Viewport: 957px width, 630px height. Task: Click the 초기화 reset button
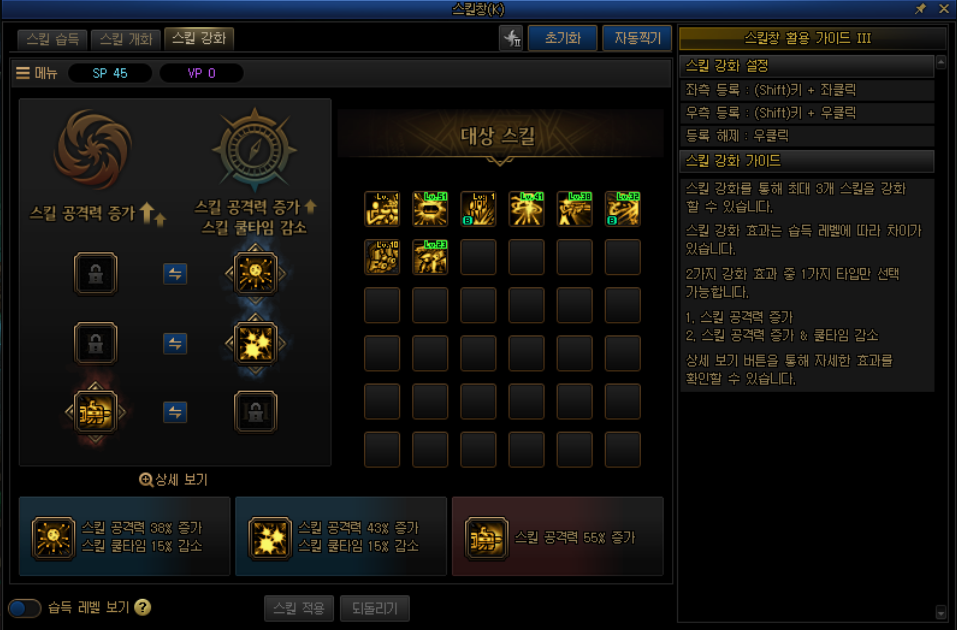point(563,38)
